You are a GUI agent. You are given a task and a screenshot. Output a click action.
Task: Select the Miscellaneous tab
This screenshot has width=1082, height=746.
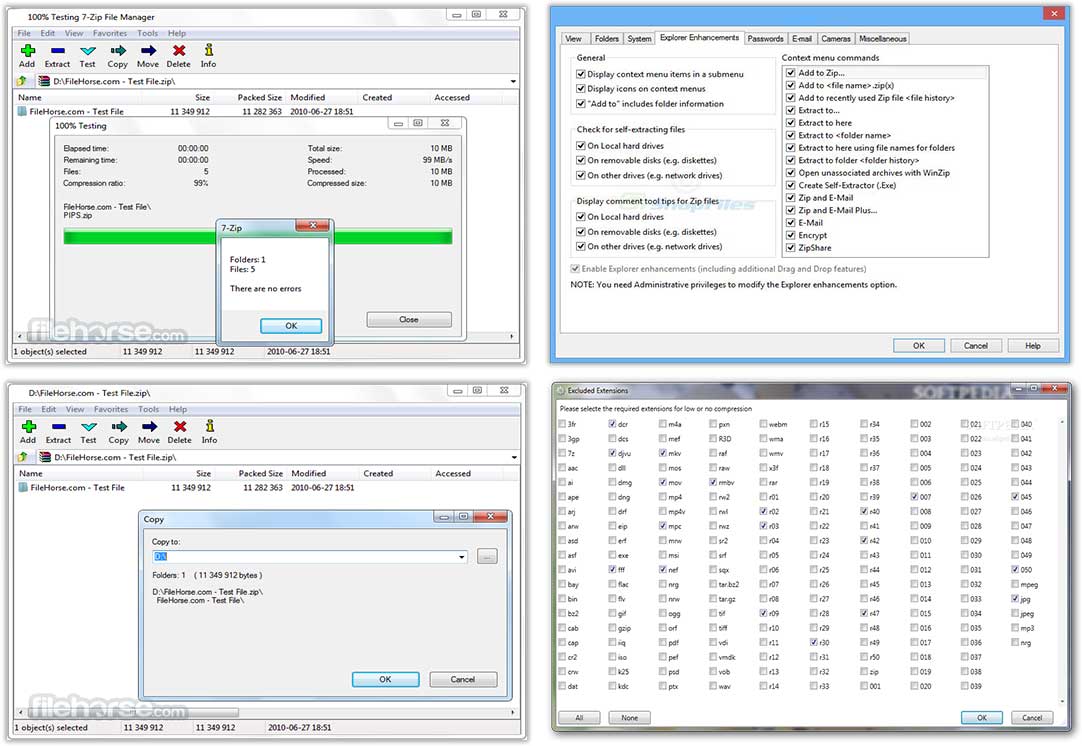pos(883,39)
